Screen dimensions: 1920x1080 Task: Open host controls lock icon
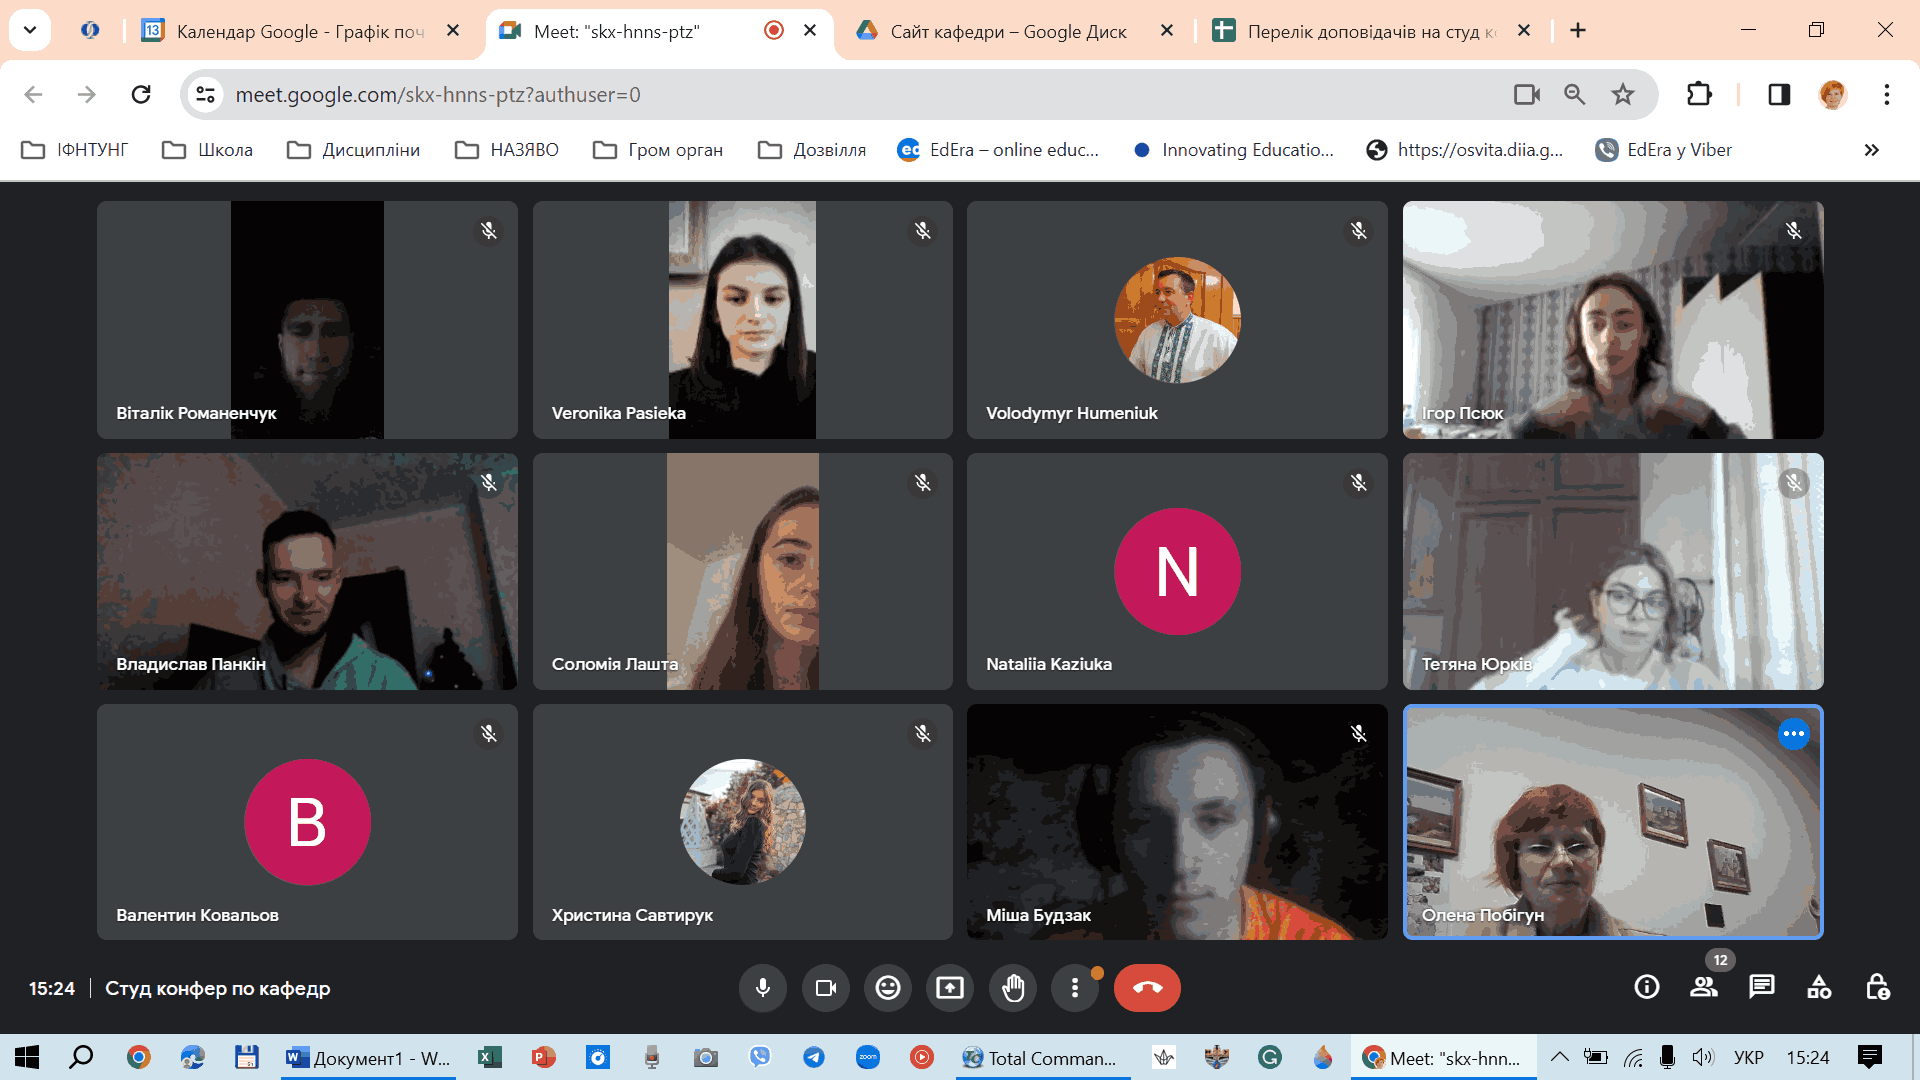coord(1877,988)
